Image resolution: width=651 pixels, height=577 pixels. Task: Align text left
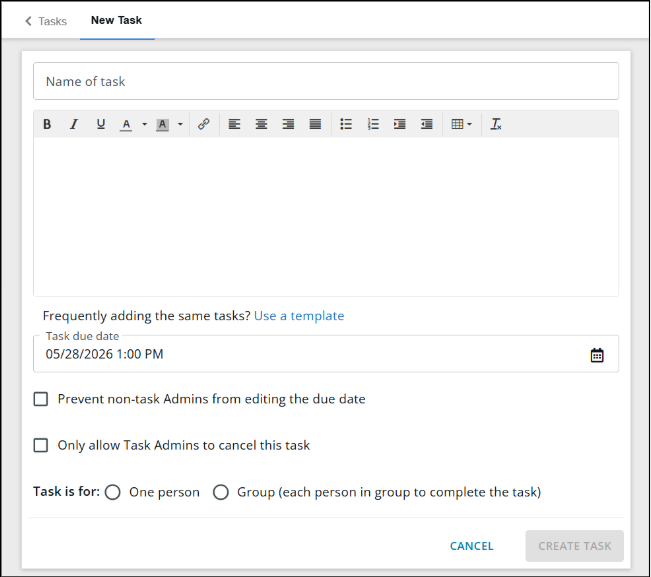pos(235,124)
